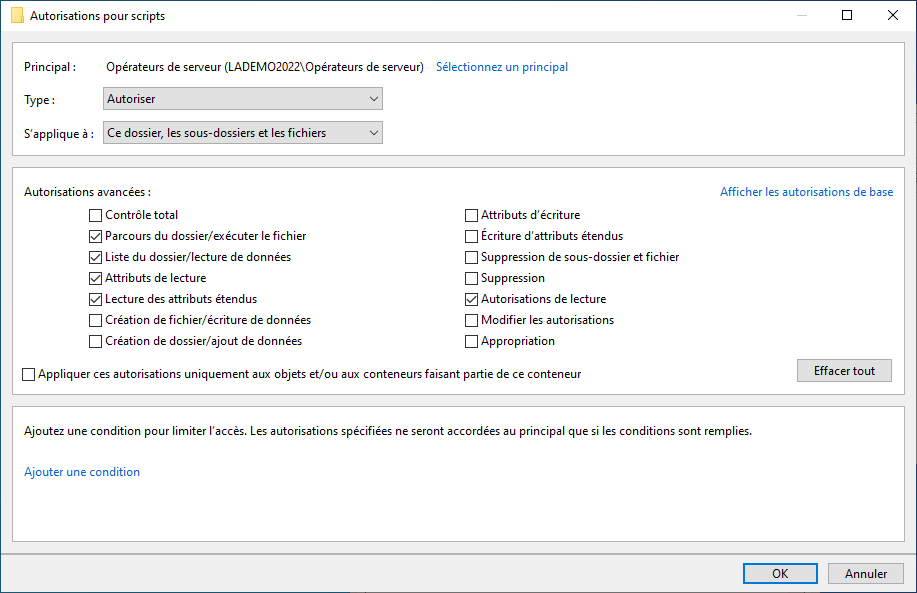The height and width of the screenshot is (593, 917).
Task: Open the Type dropdown showing Autoriser
Action: tap(243, 99)
